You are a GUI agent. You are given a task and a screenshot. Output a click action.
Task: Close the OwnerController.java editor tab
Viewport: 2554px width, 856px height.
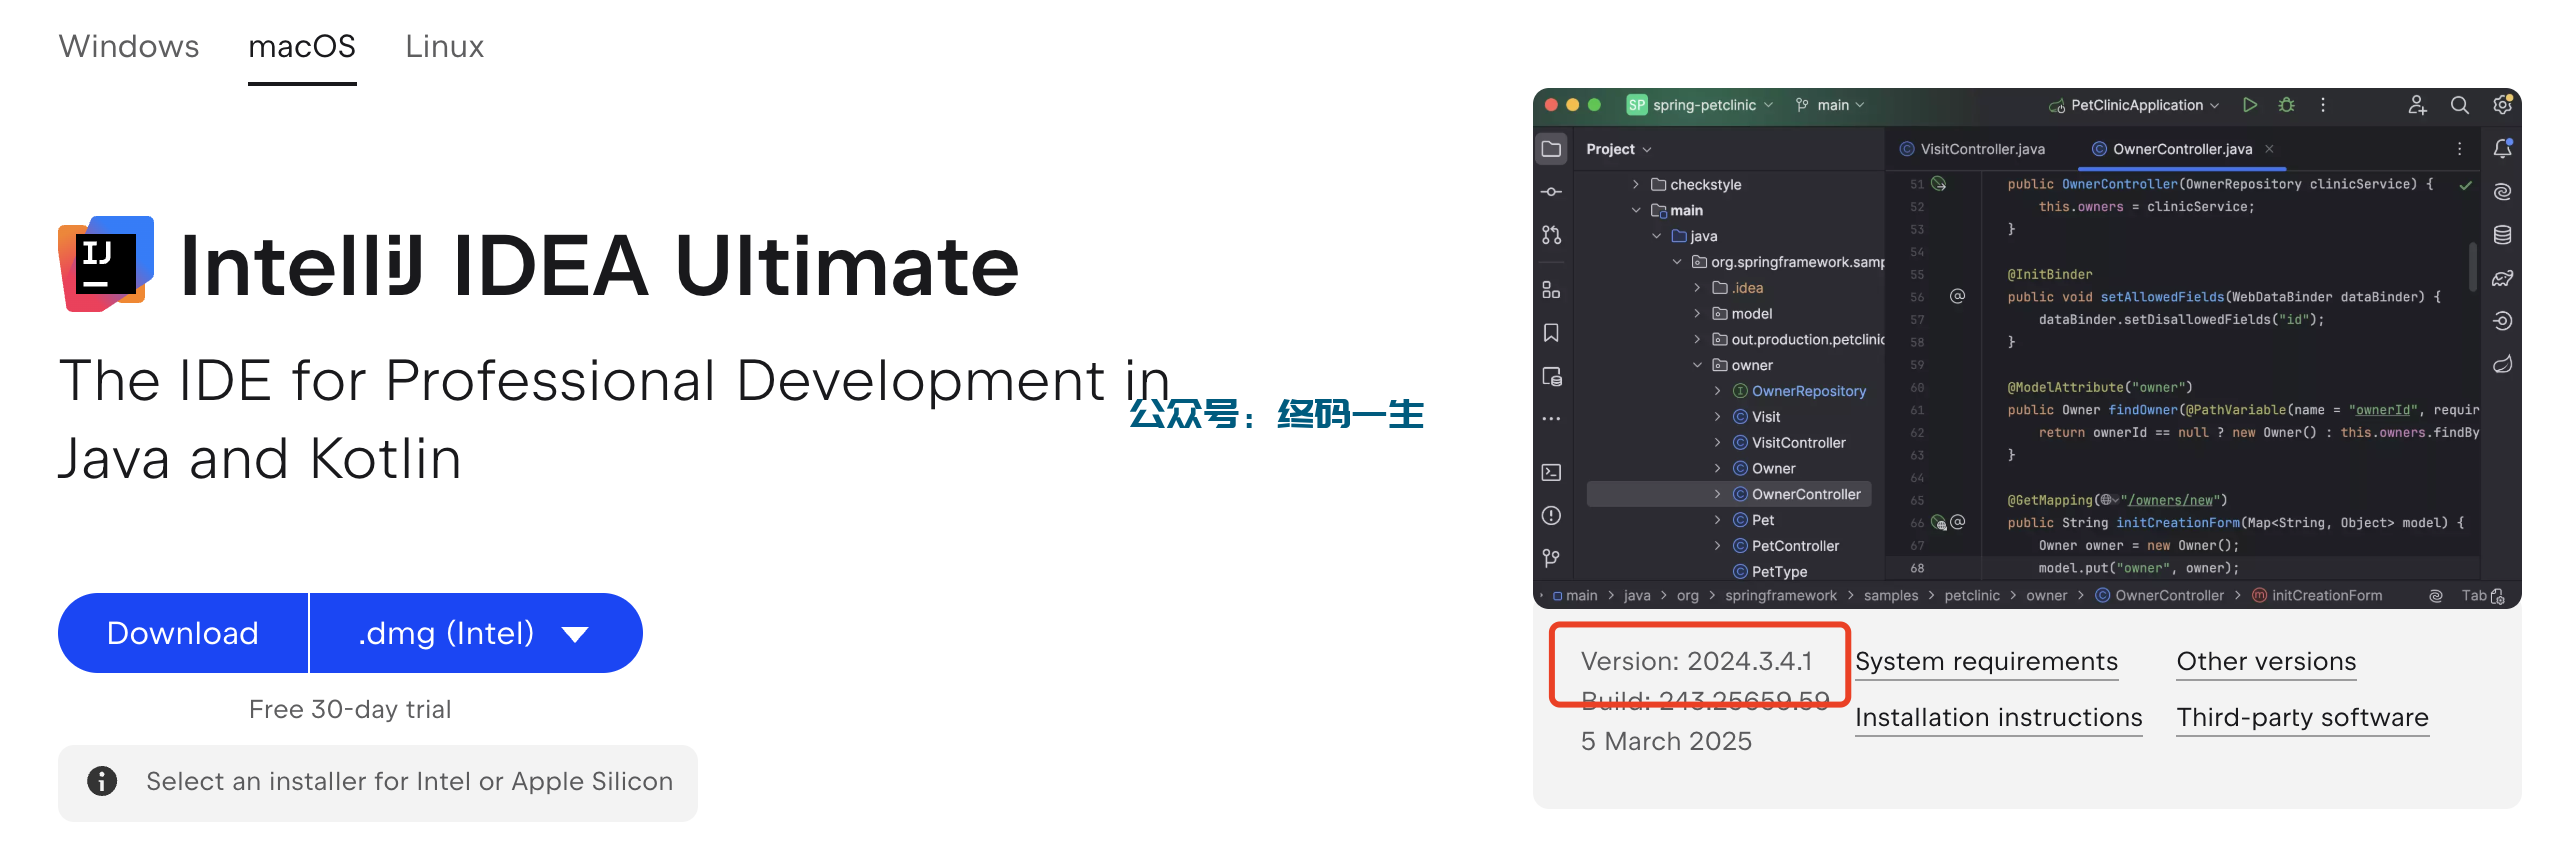click(2269, 149)
